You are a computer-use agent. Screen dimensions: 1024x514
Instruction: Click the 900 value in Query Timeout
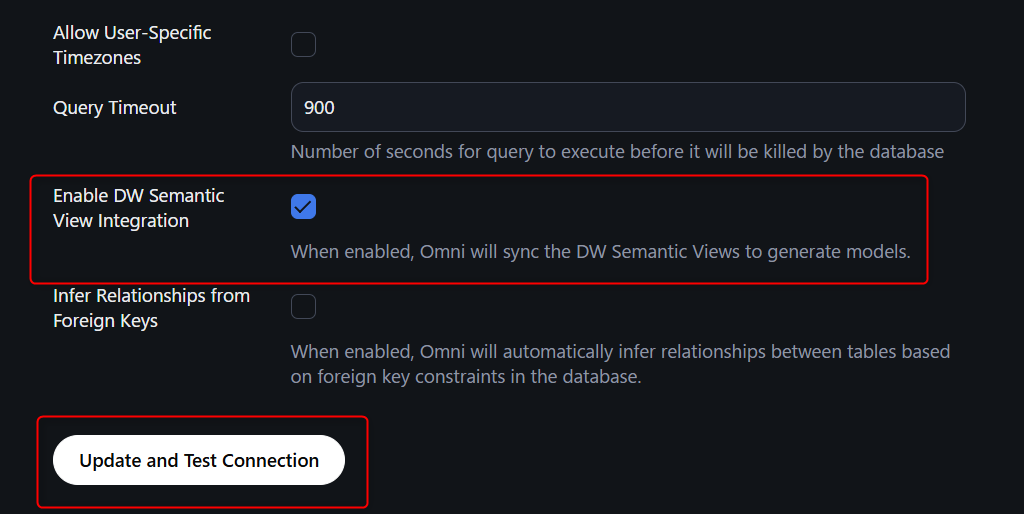(319, 108)
